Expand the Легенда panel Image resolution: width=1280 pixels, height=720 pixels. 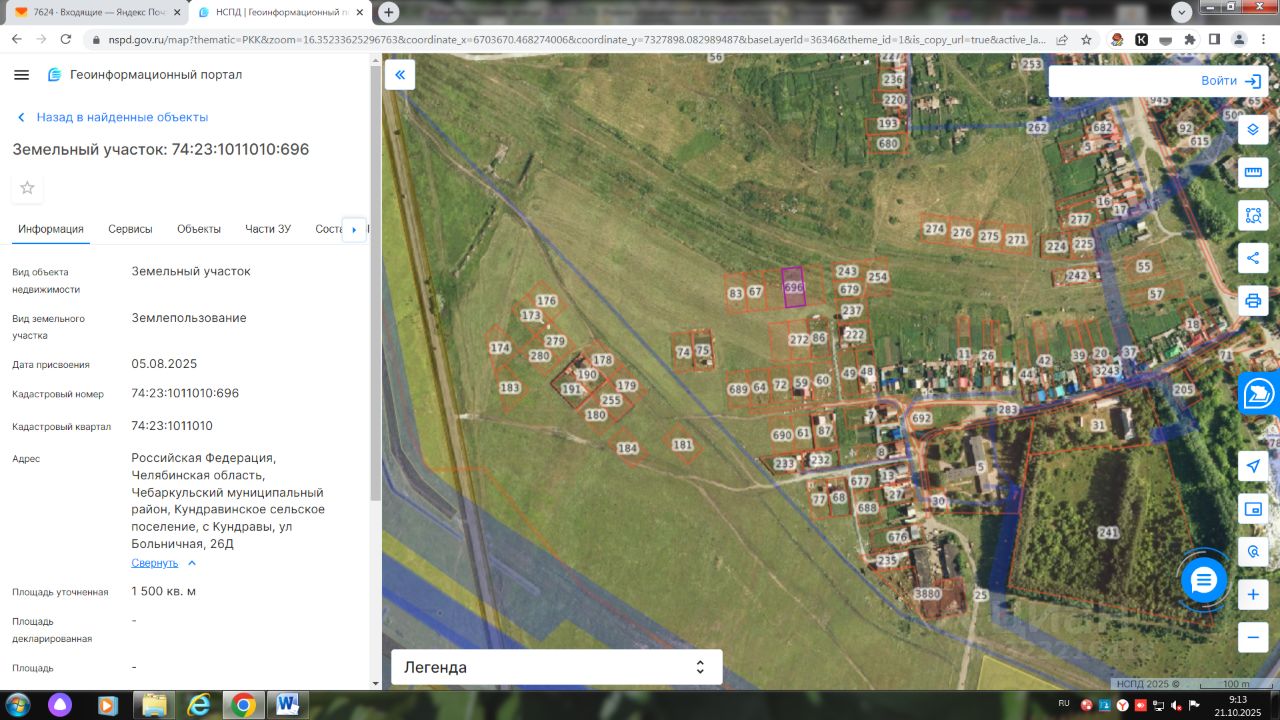[556, 667]
